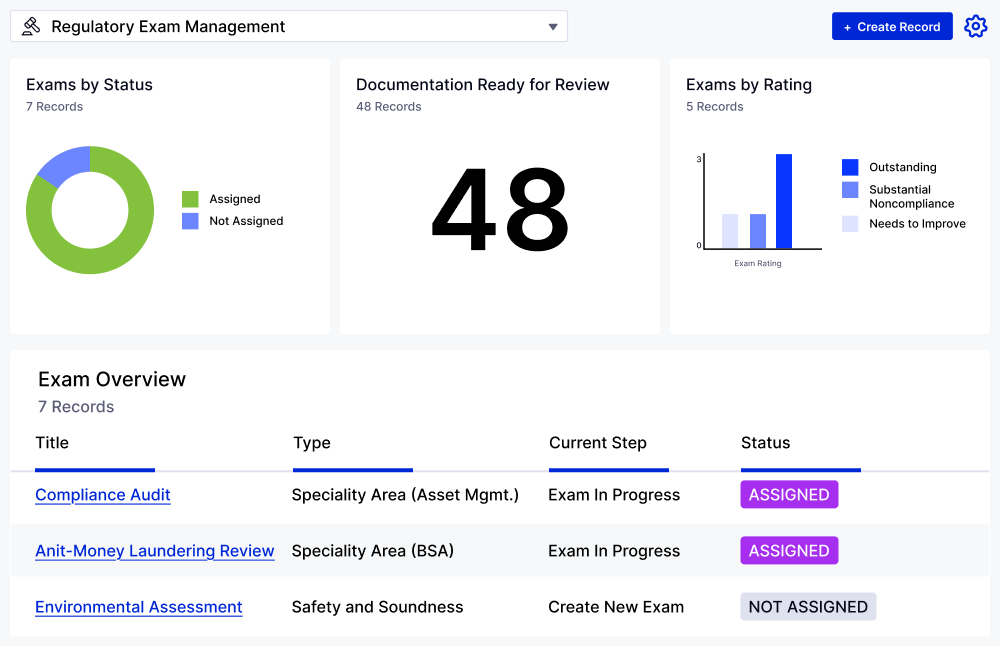Viewport: 1000px width, 646px height.
Task: Sort by the Status column header
Action: (765, 443)
